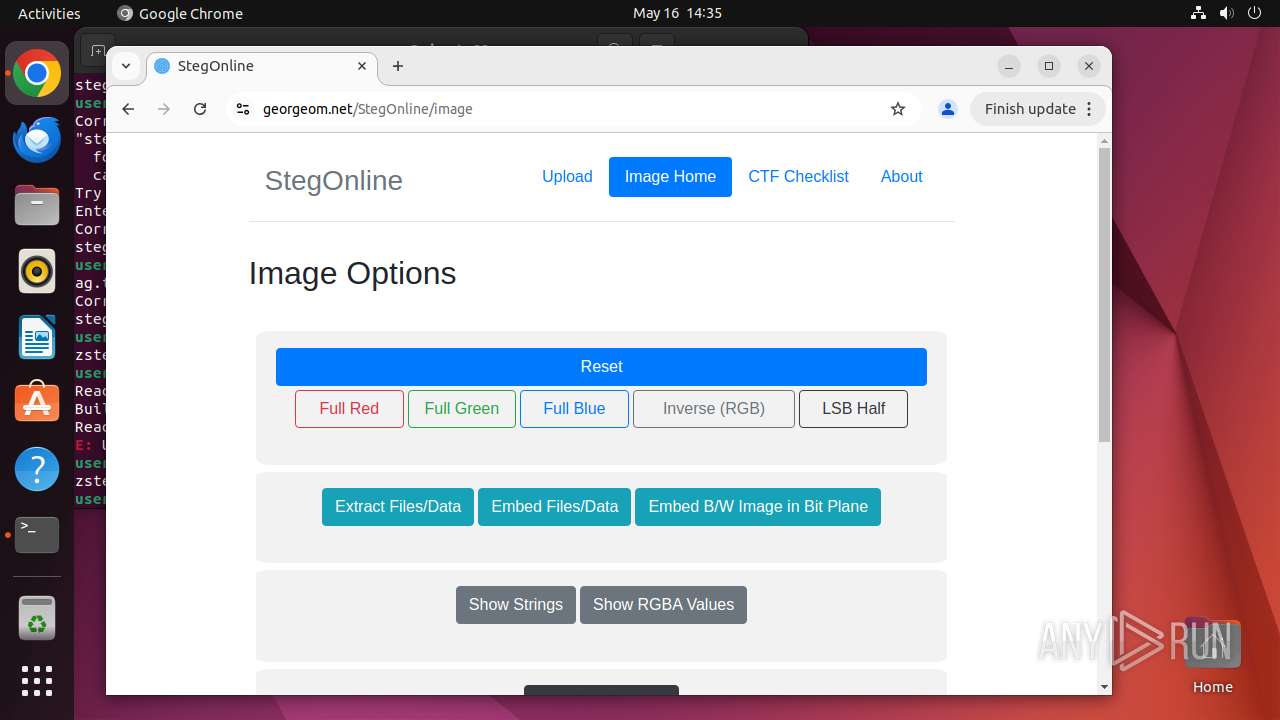Click scrollbar down arrow

coord(1104,687)
